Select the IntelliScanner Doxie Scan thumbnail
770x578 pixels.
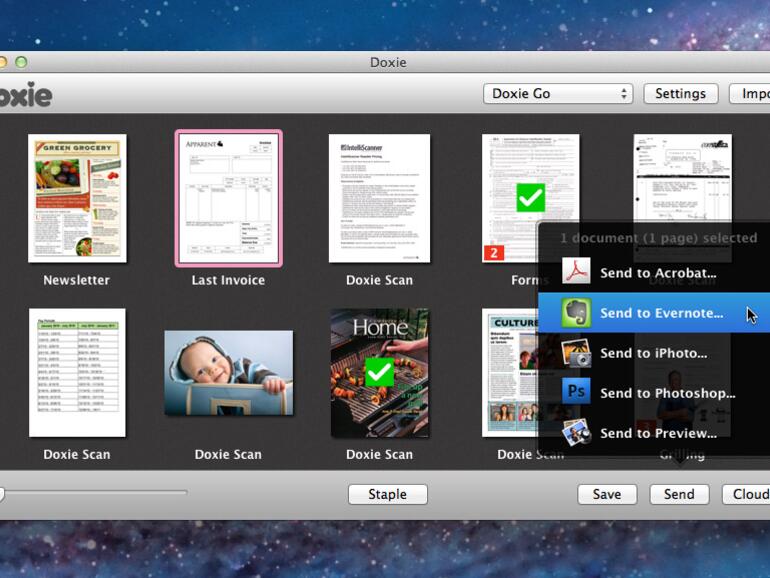point(379,198)
